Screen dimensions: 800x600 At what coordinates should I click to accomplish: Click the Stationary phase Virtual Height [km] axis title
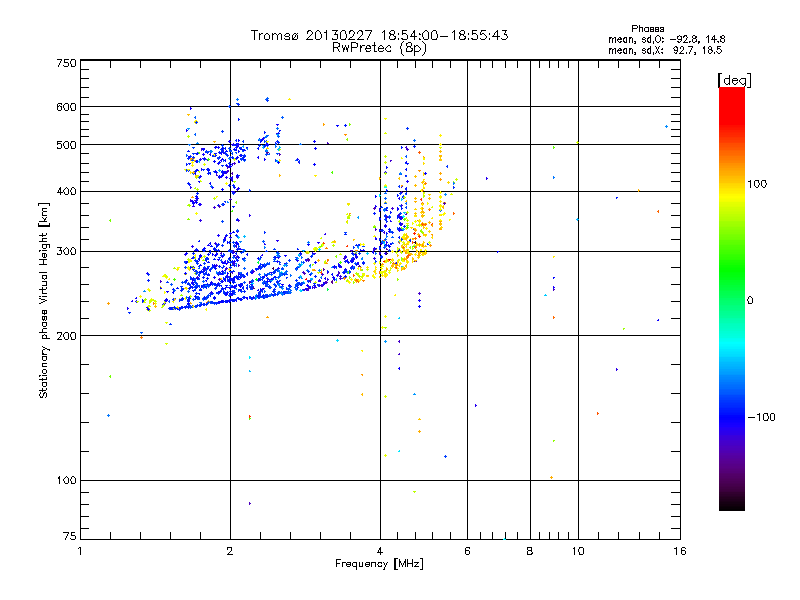(x=44, y=300)
